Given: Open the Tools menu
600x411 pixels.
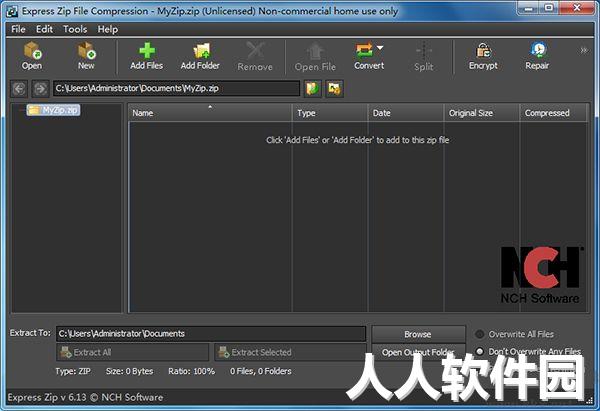Looking at the screenshot, I should pyautogui.click(x=75, y=29).
